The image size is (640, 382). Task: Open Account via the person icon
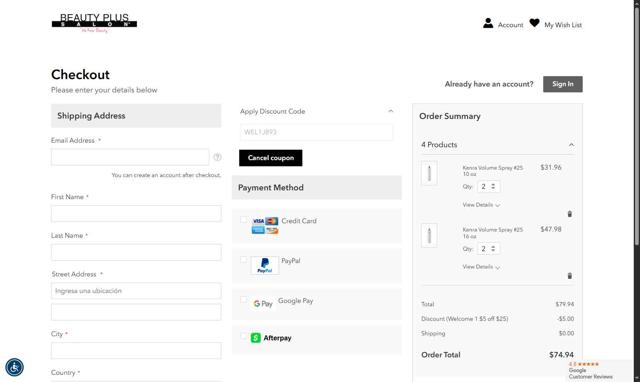click(488, 23)
